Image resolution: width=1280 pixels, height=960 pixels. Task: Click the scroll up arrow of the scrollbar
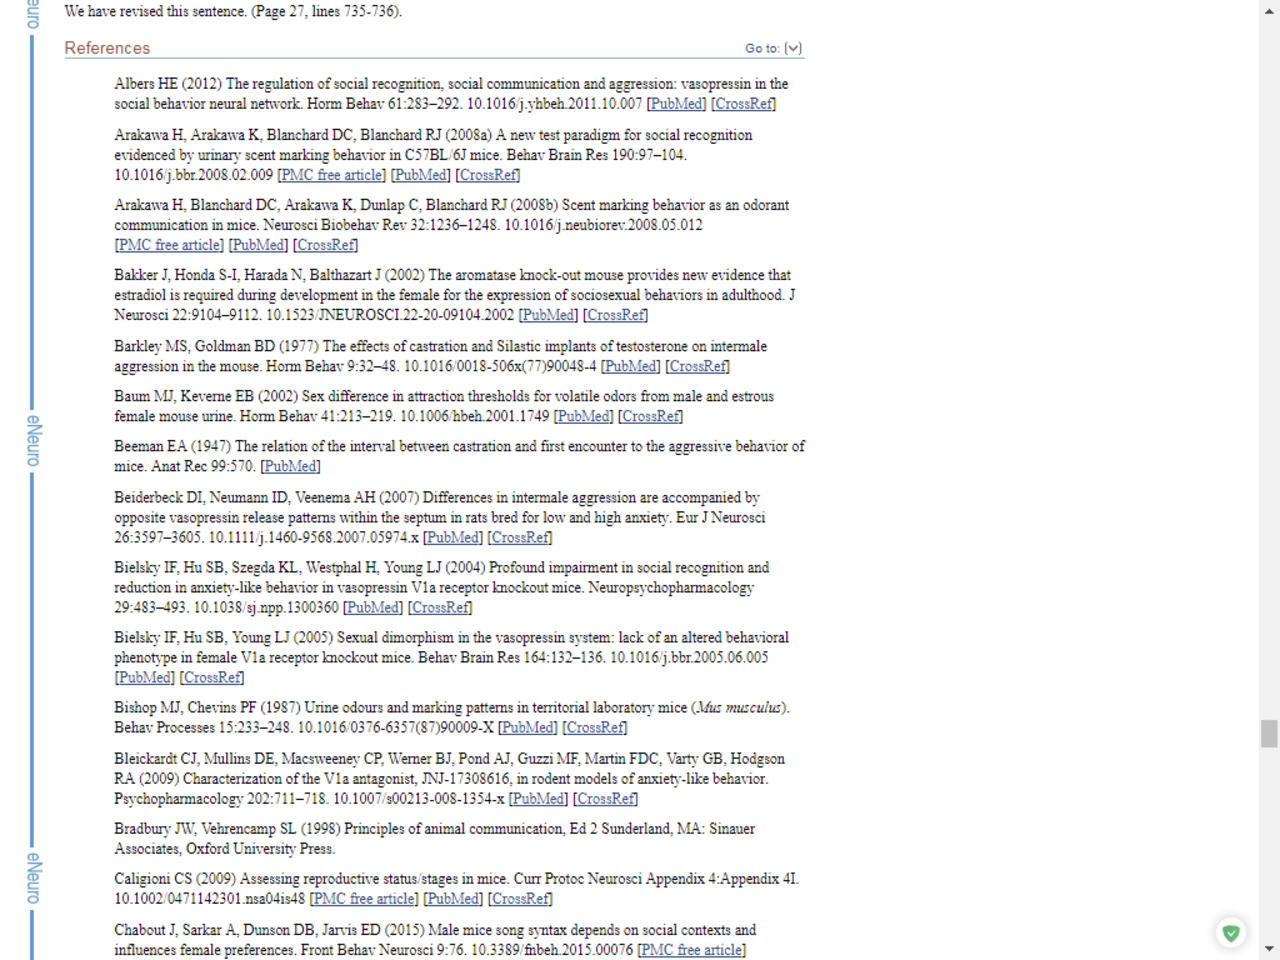coord(1269,11)
